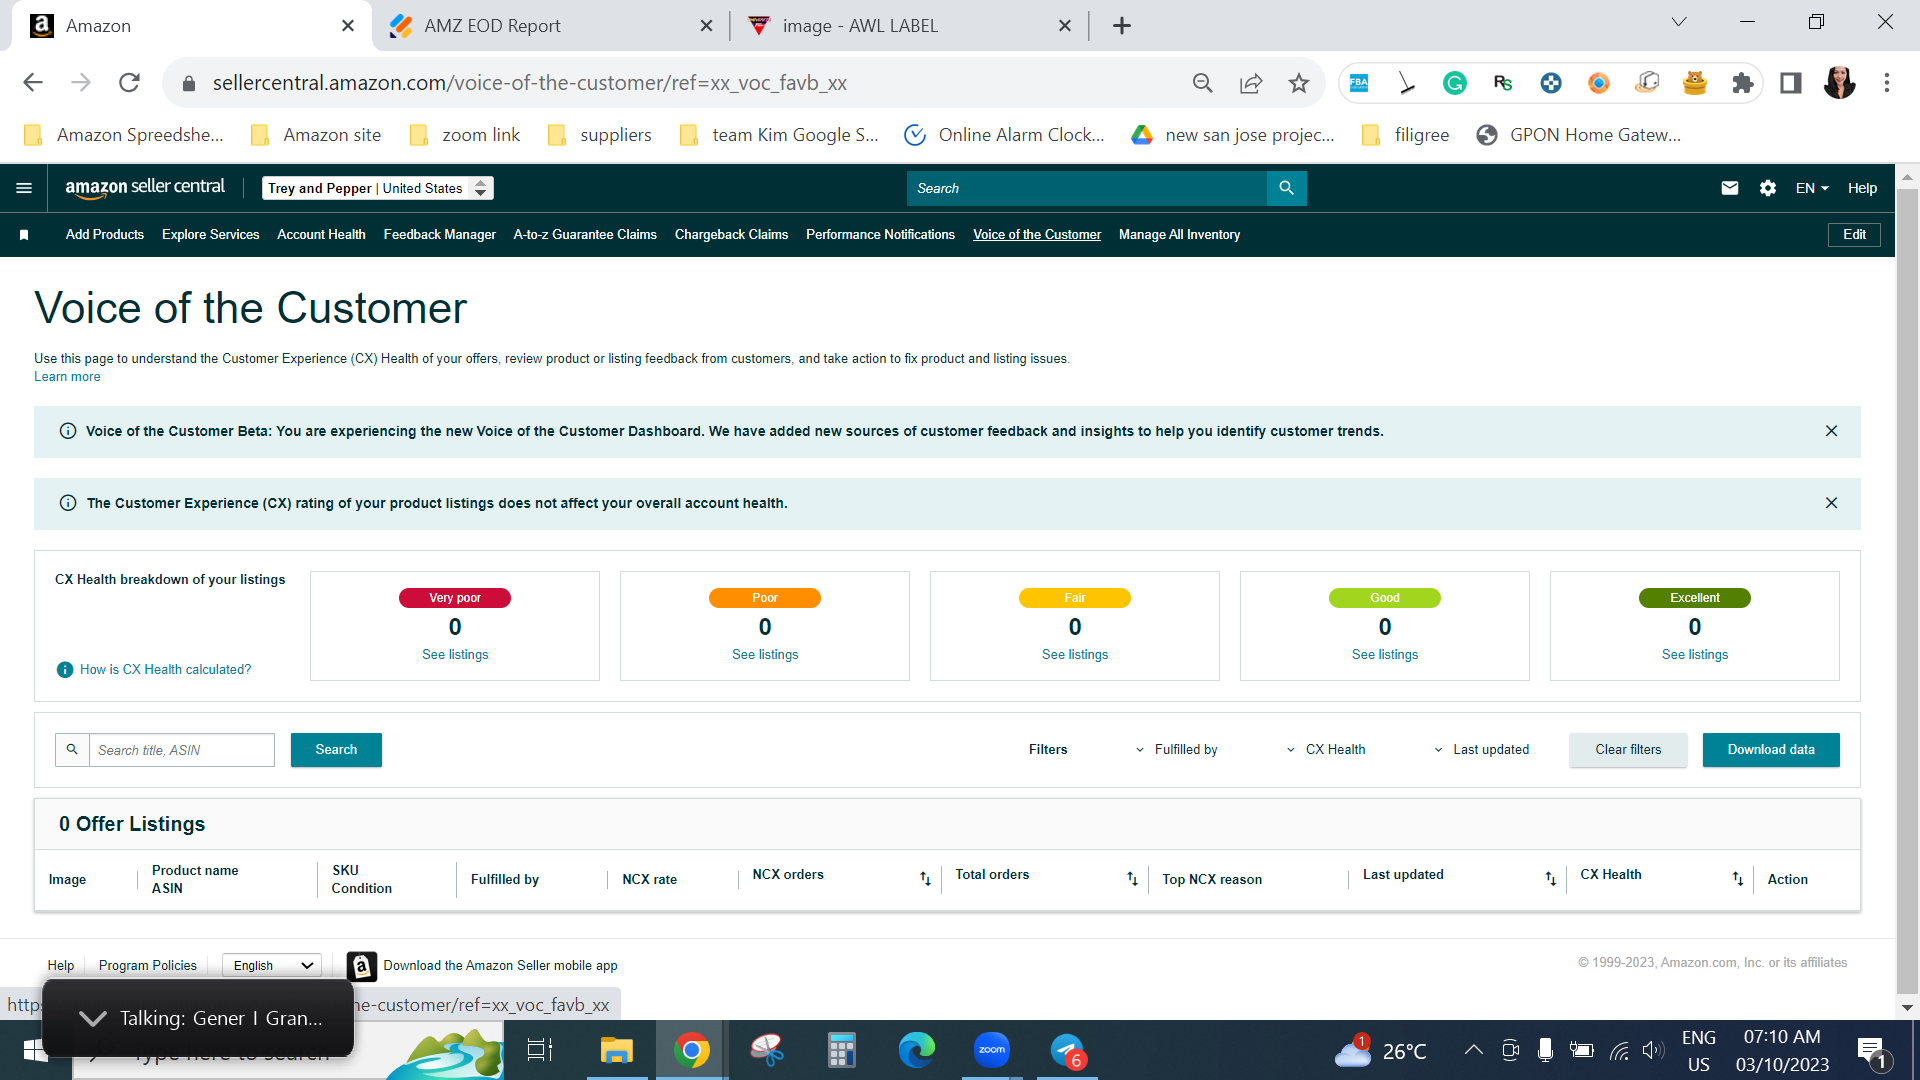Open the English footer language selector
This screenshot has width=1920, height=1080.
pyautogui.click(x=272, y=966)
